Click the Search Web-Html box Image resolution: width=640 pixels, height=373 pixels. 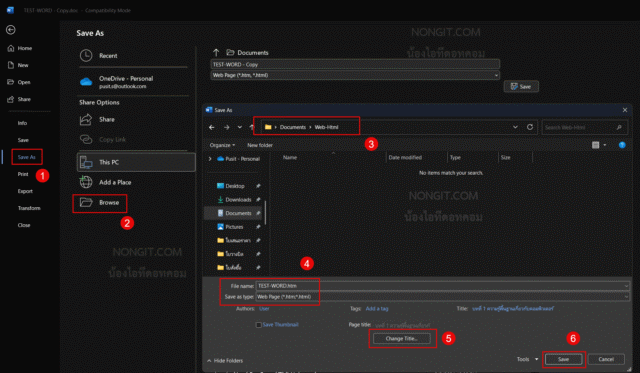pyautogui.click(x=584, y=127)
